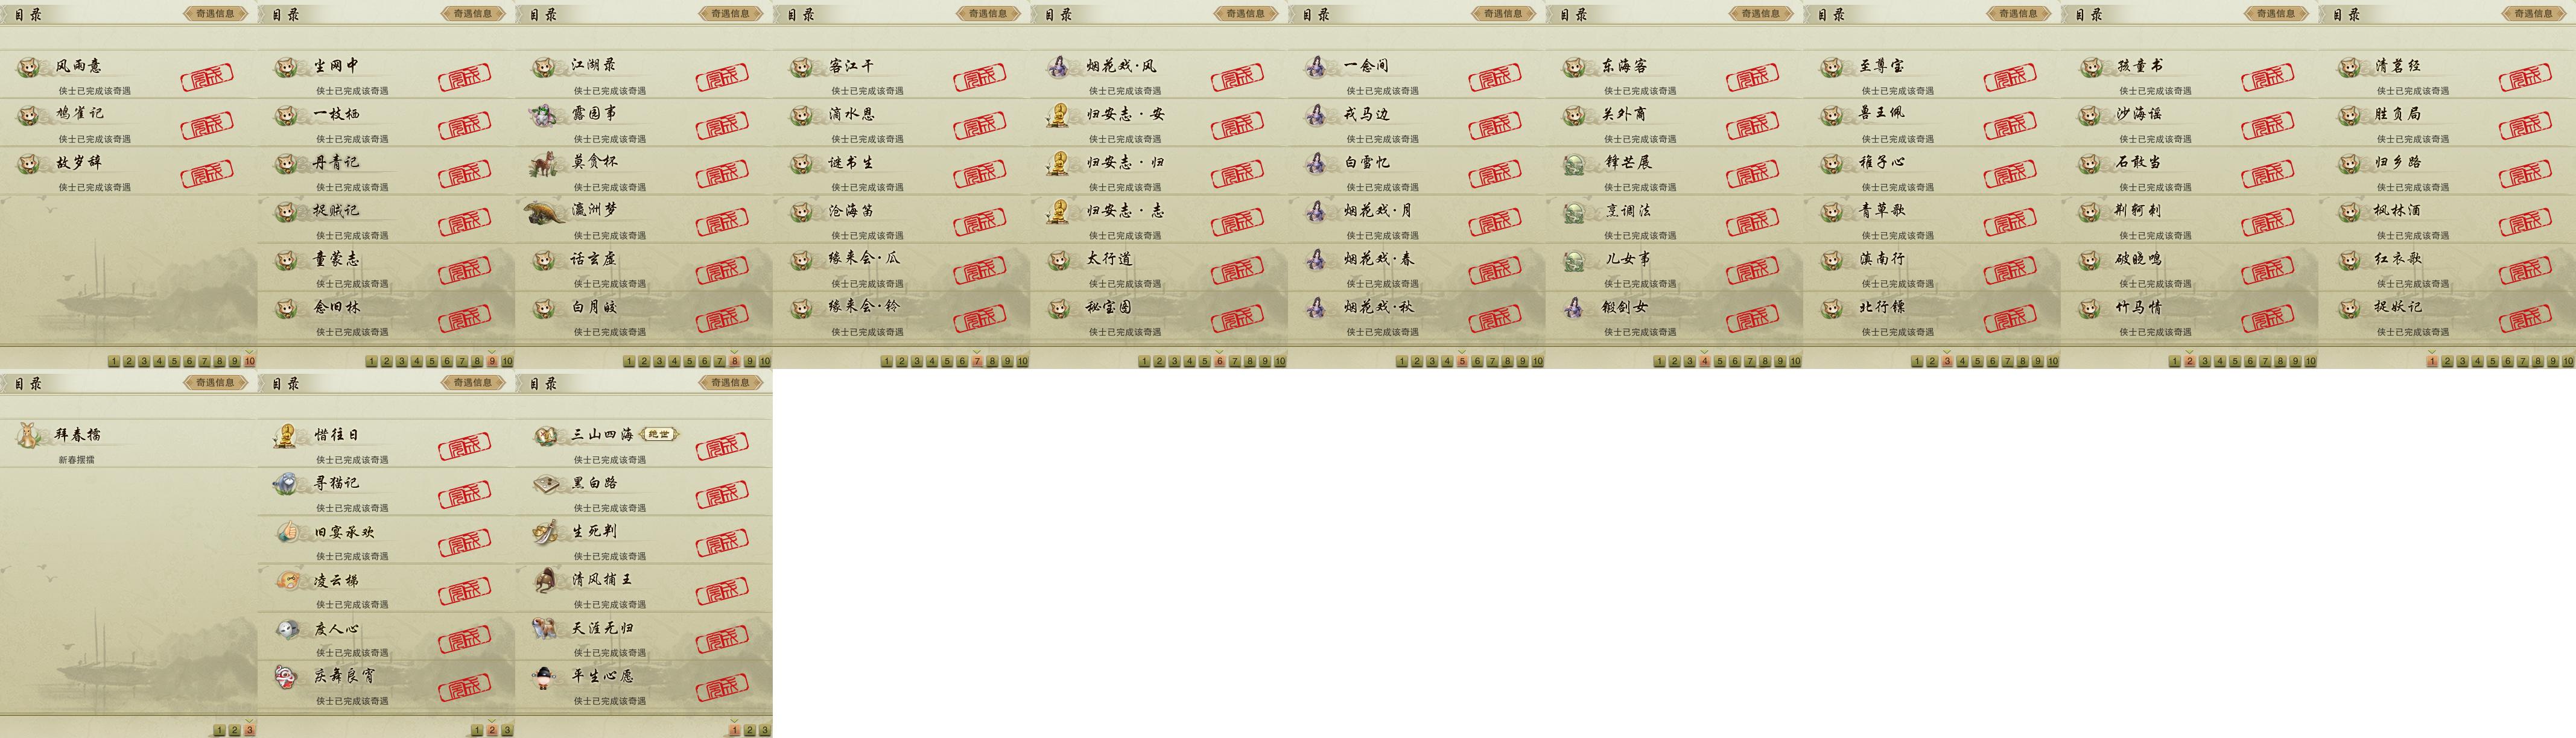Choose the white mask icon for 度人心
This screenshot has height=738, width=2576.
tap(287, 629)
